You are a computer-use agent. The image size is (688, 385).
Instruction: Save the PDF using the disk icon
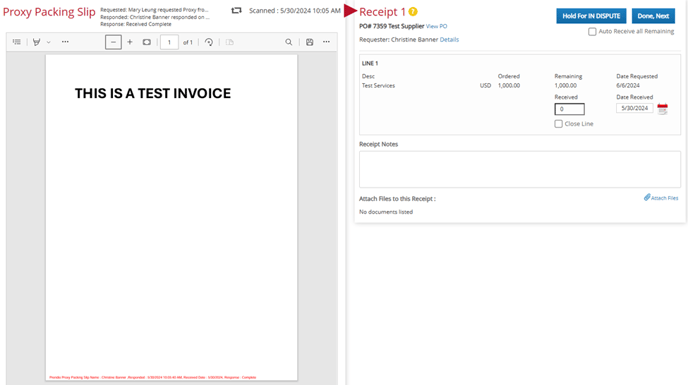coord(309,42)
